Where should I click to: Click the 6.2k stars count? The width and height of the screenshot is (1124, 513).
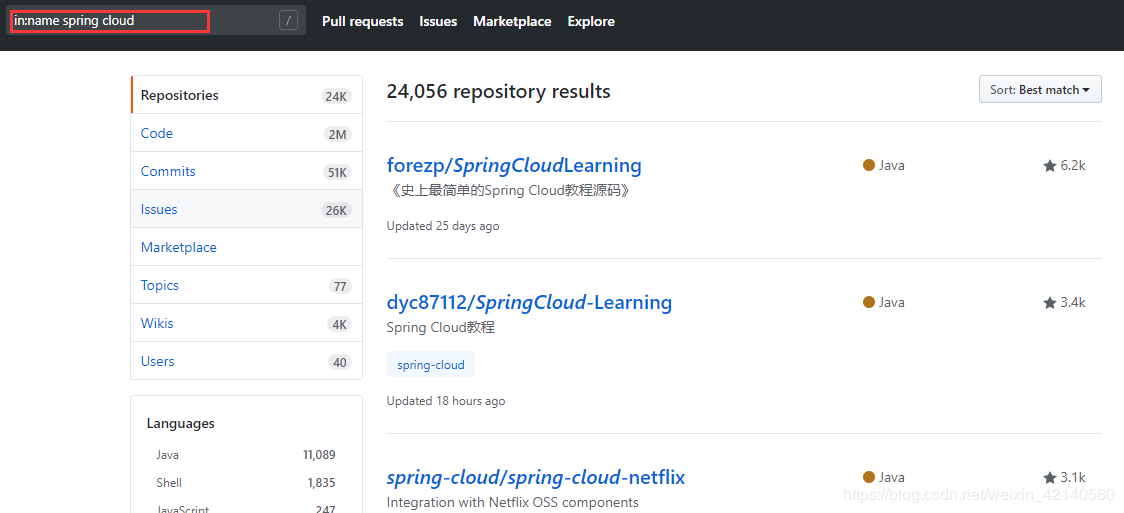(x=1073, y=166)
